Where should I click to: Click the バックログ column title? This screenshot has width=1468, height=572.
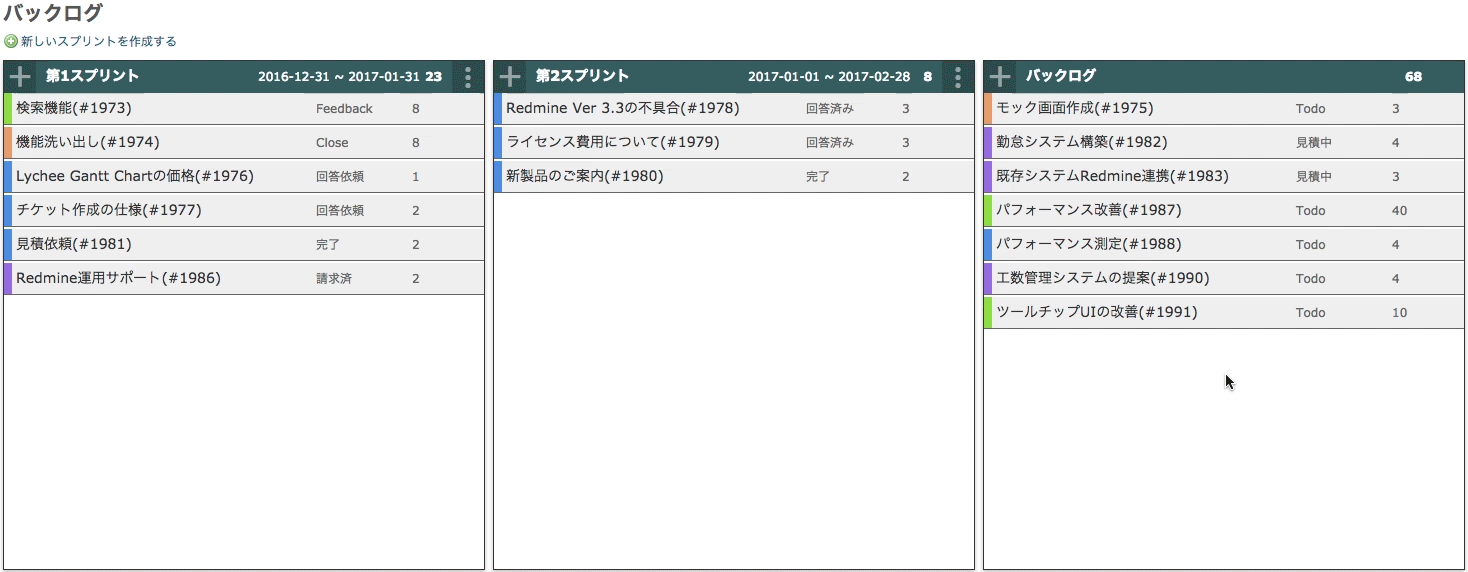click(1060, 76)
